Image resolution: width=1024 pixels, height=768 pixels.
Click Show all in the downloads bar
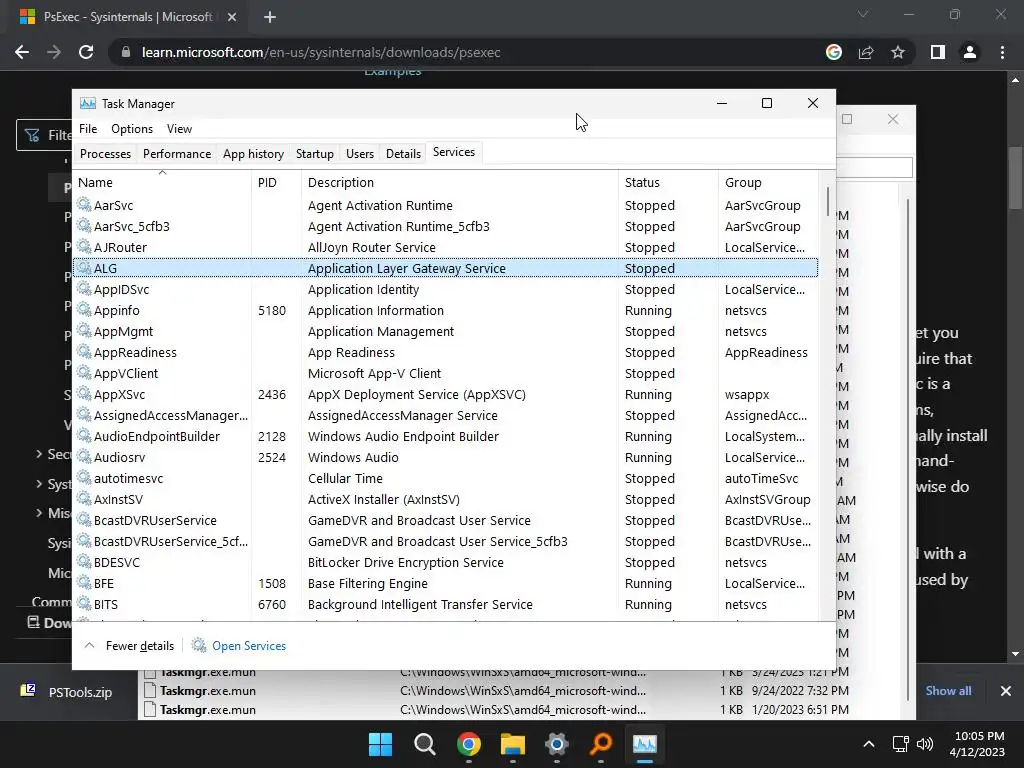click(948, 691)
